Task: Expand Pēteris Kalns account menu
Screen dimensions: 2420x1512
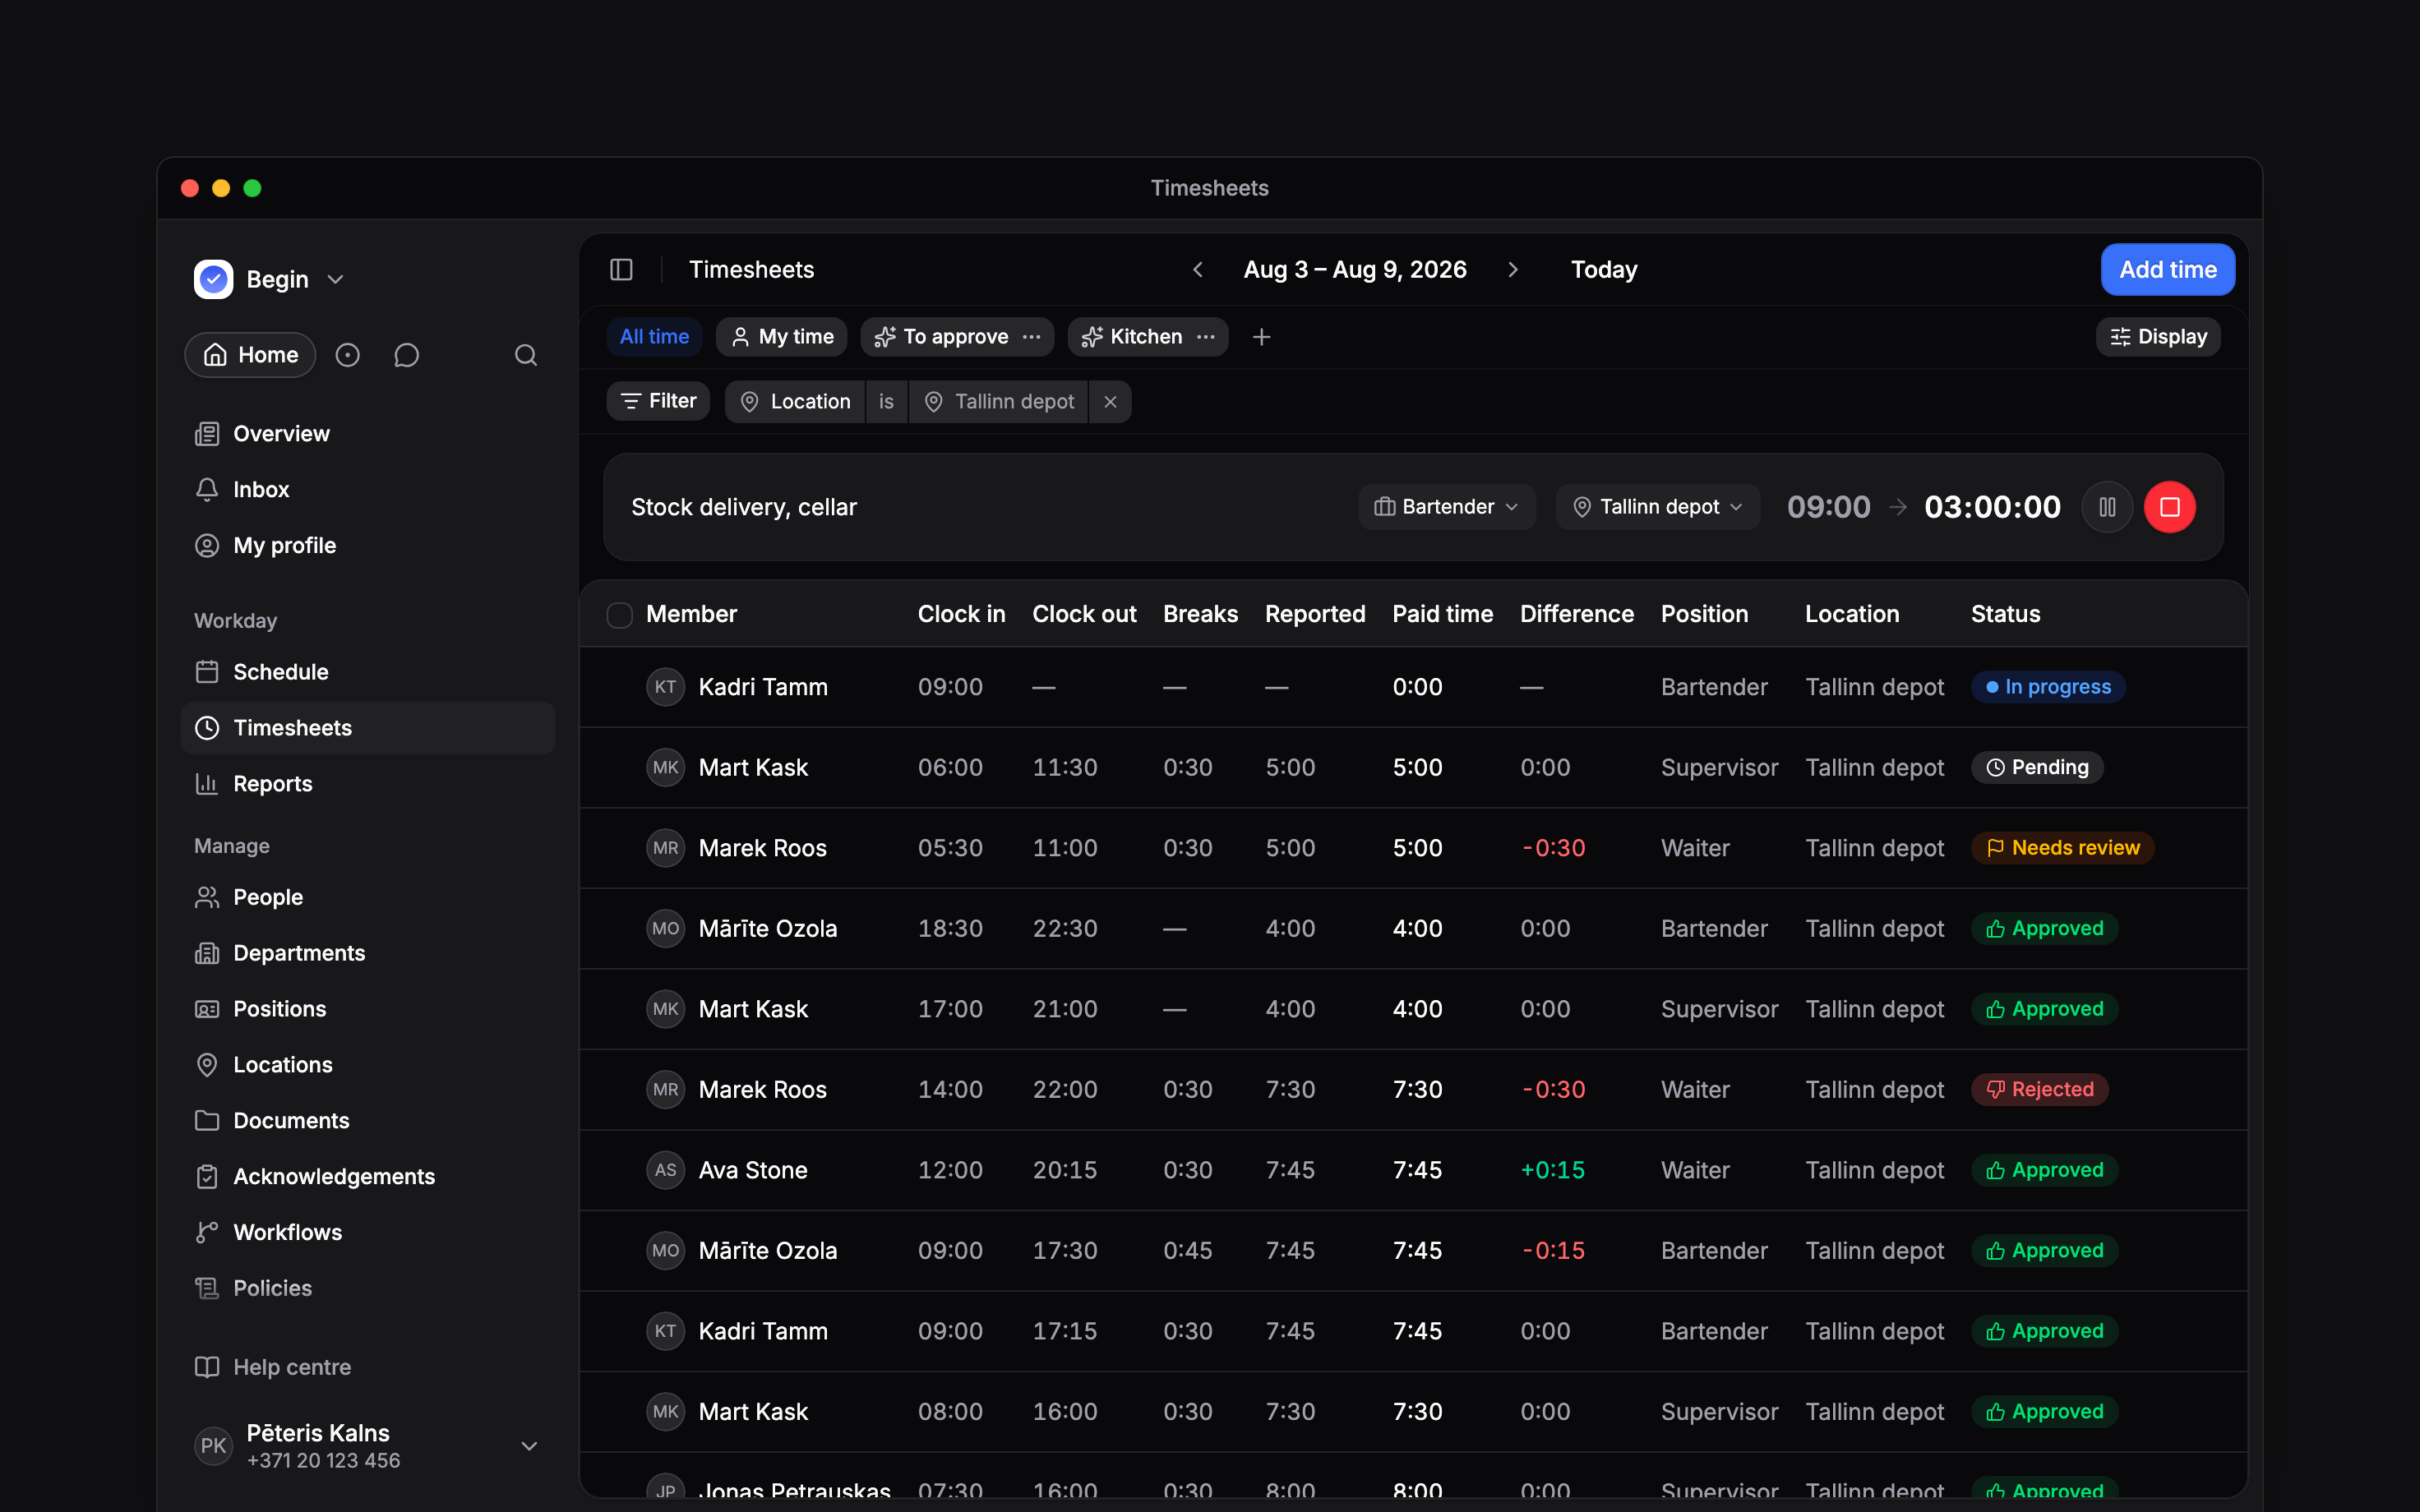Action: pyautogui.click(x=368, y=1446)
